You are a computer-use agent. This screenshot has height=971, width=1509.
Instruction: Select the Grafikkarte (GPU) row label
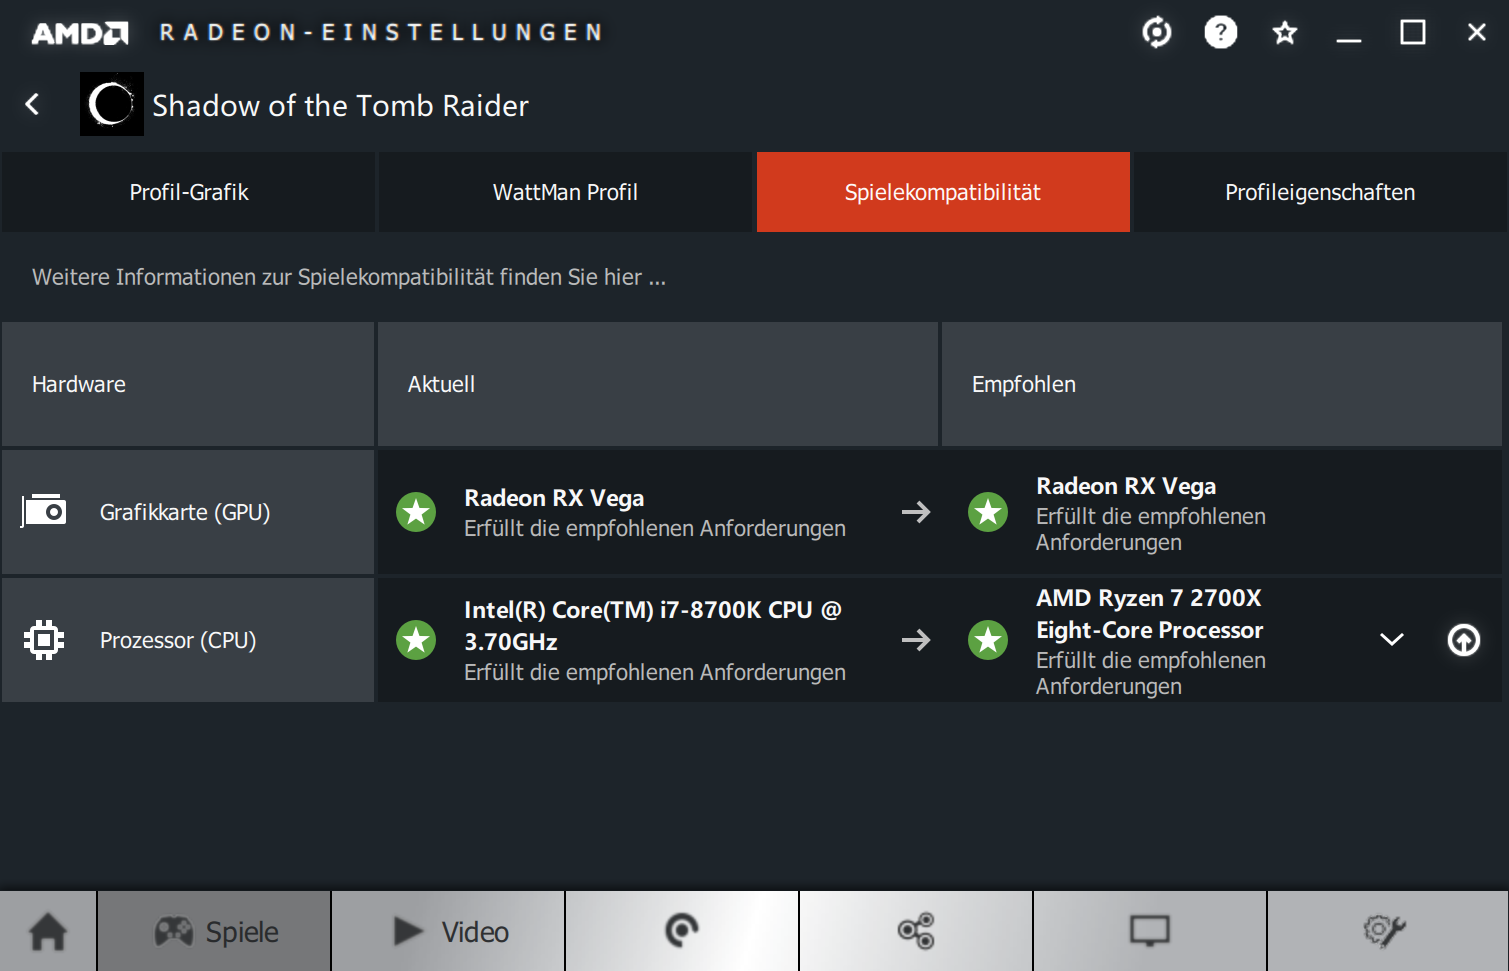click(185, 512)
